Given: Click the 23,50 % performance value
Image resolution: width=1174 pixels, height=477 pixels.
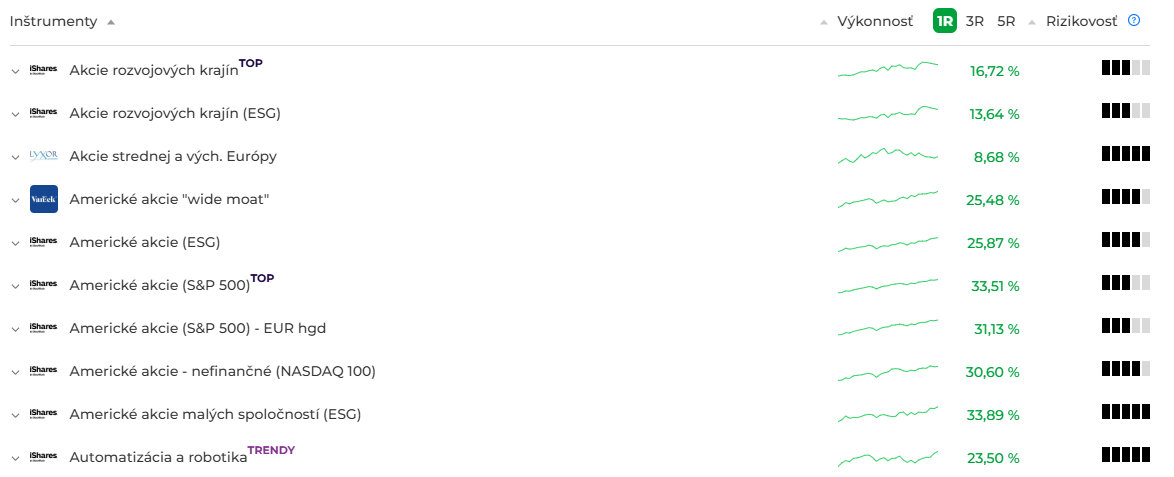Looking at the screenshot, I should [x=993, y=458].
